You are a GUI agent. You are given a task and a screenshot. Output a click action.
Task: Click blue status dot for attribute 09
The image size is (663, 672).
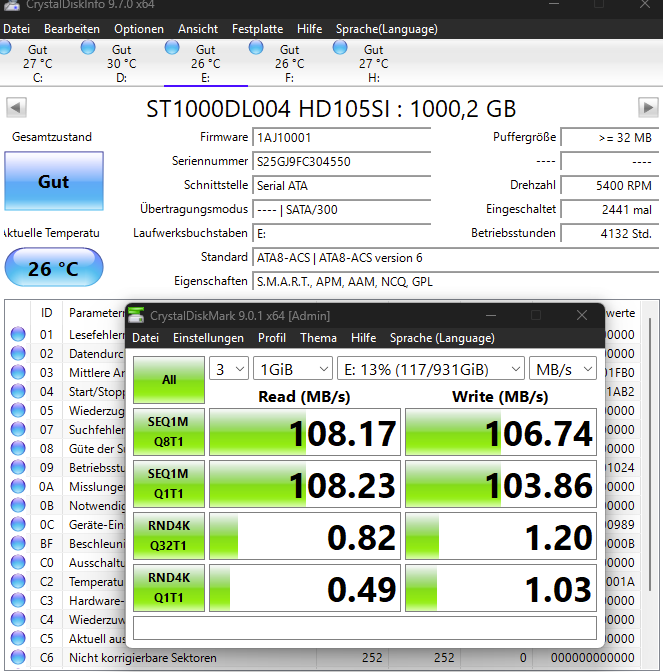18,467
